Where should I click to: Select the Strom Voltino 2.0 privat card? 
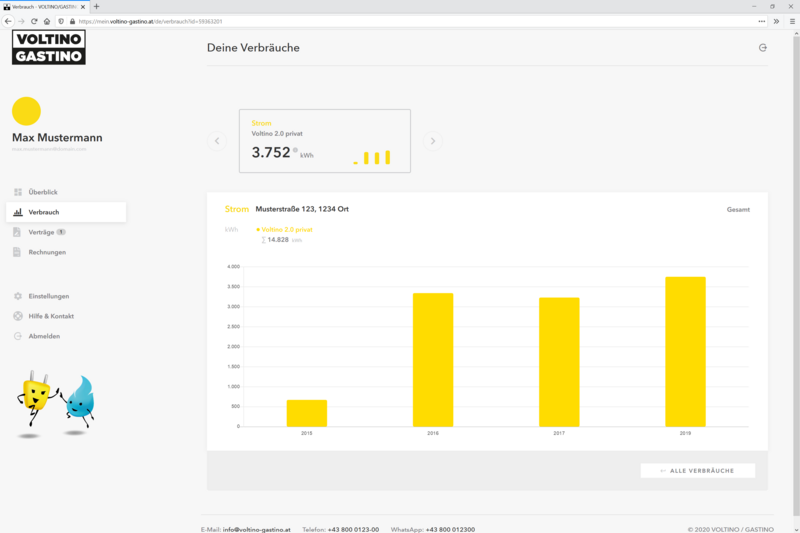(x=324, y=141)
